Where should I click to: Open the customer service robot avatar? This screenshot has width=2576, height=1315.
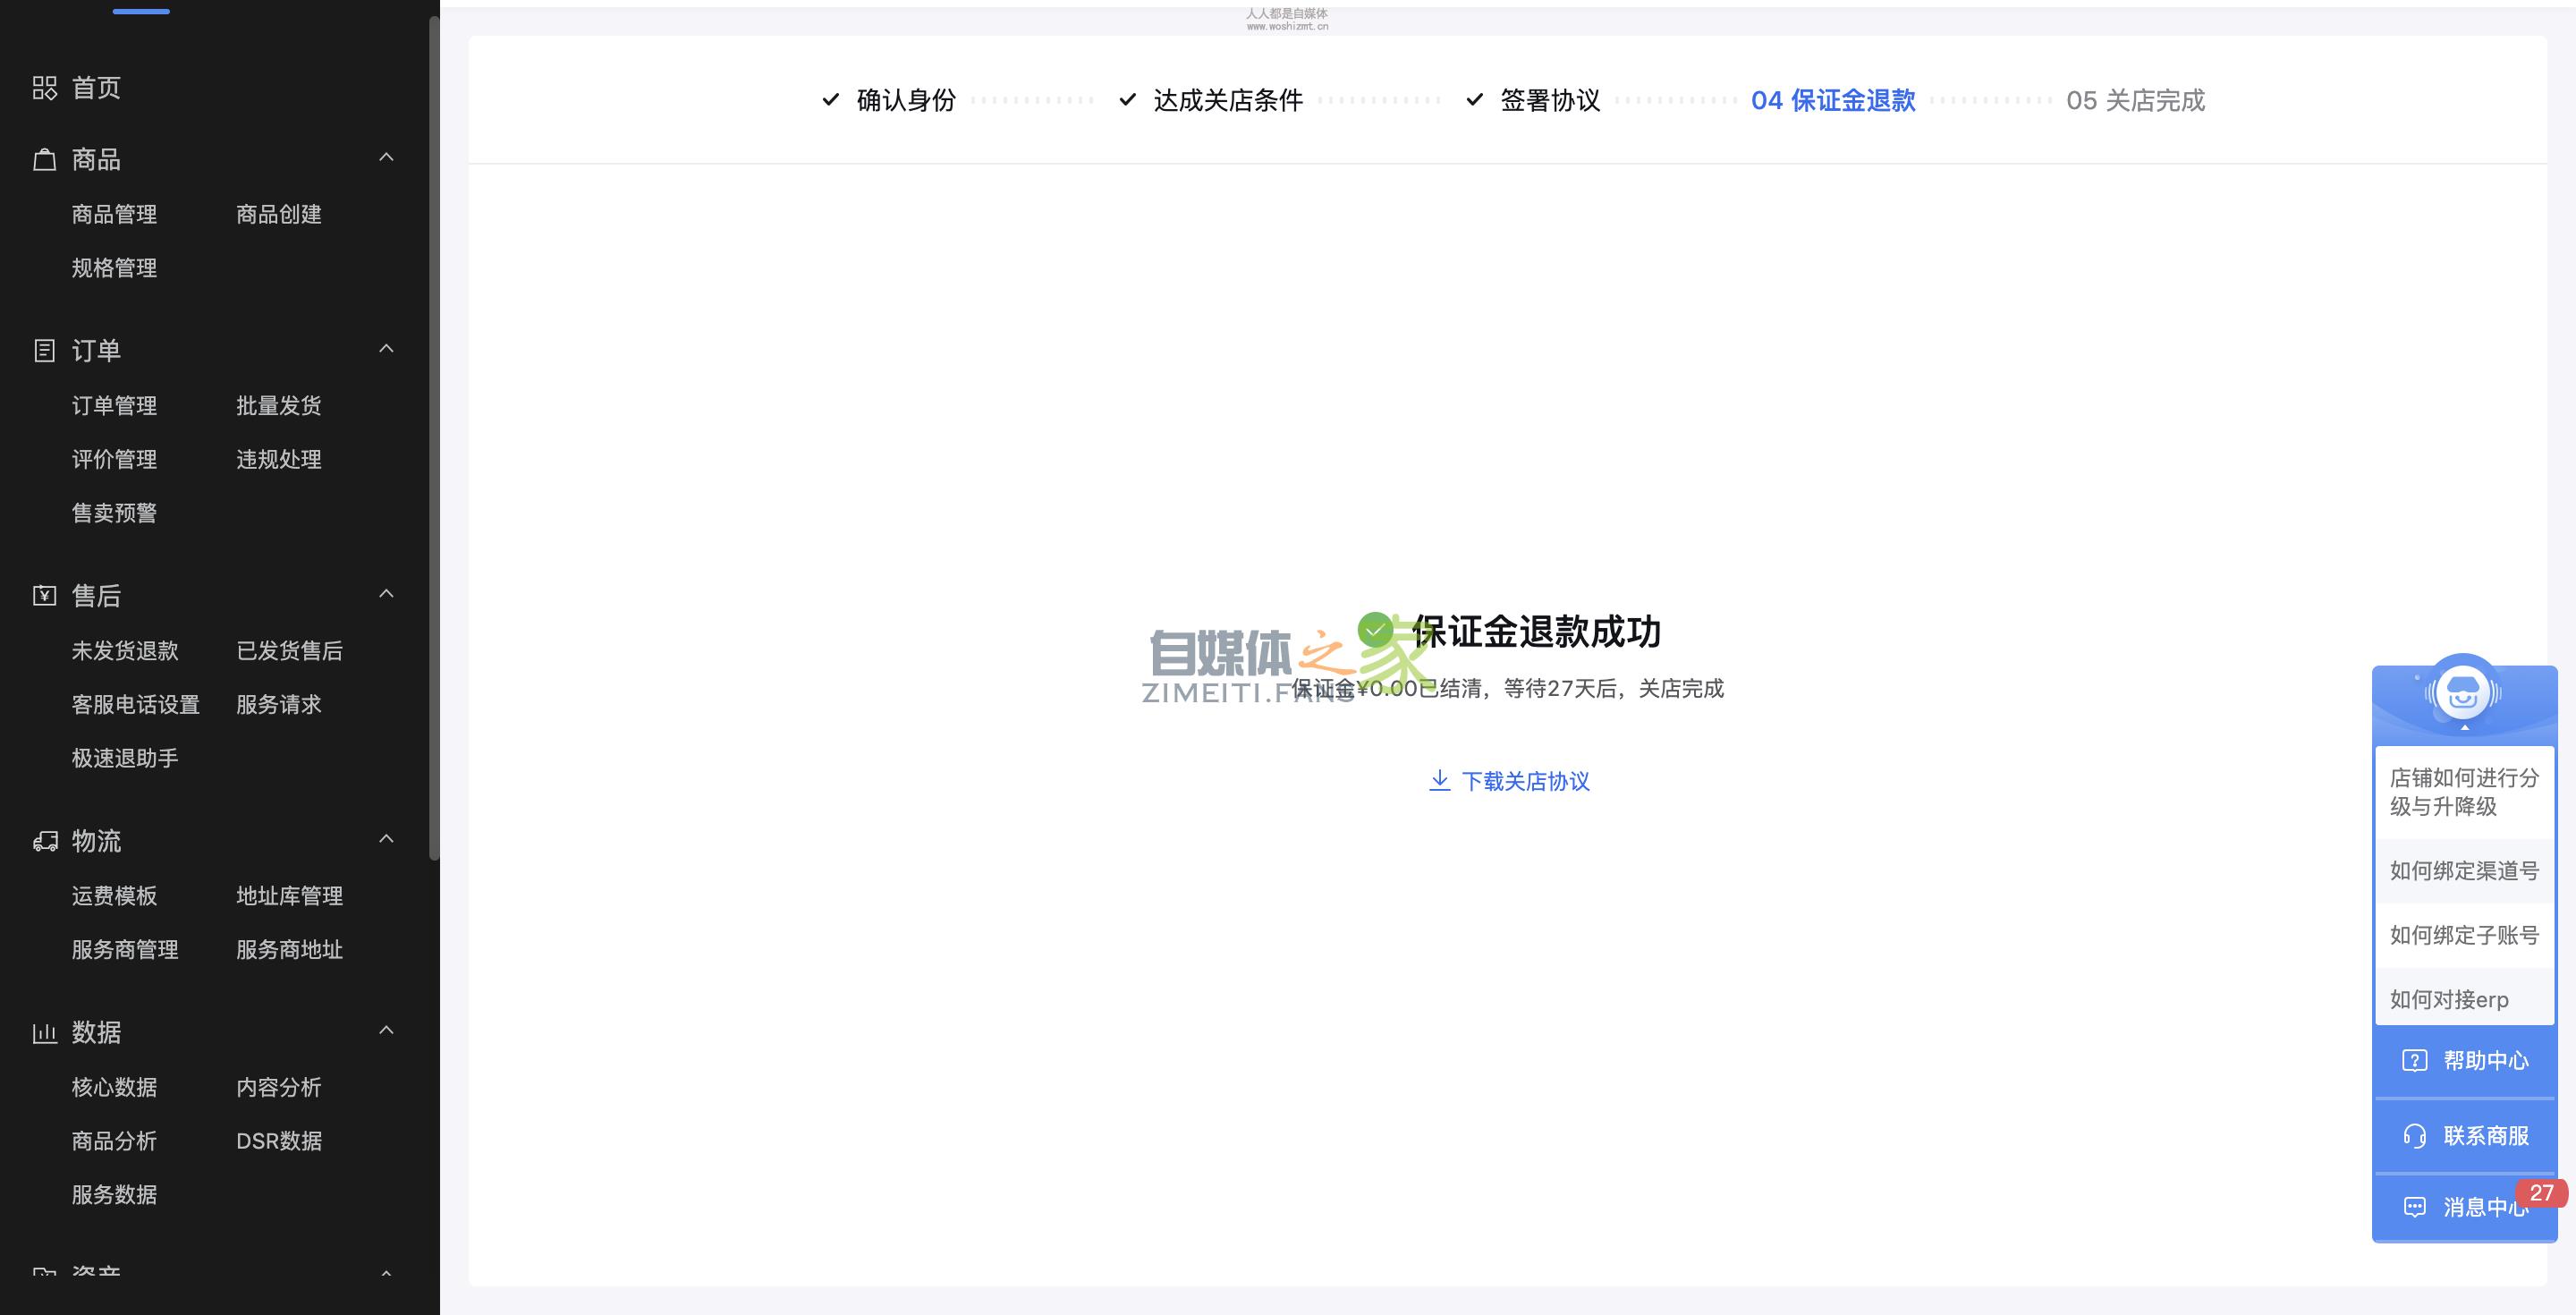click(2463, 692)
